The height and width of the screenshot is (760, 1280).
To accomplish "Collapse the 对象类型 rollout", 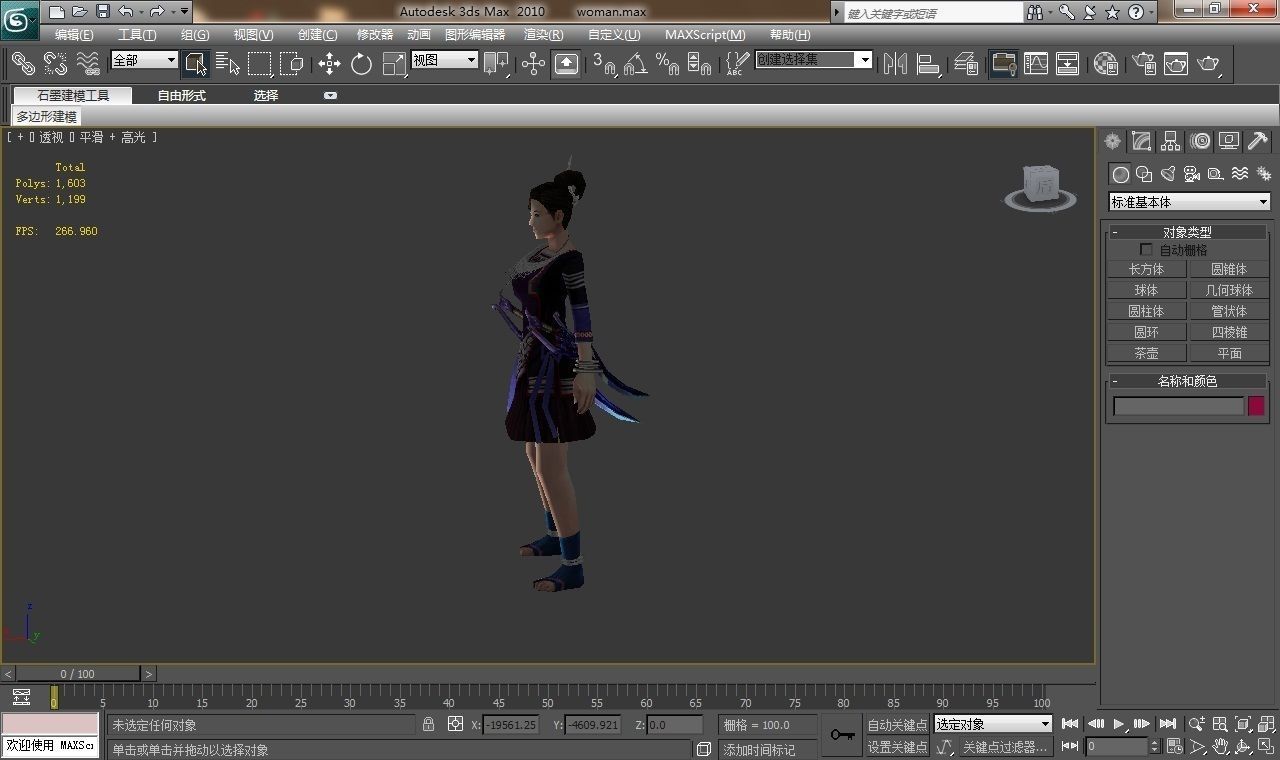I will (x=1187, y=232).
